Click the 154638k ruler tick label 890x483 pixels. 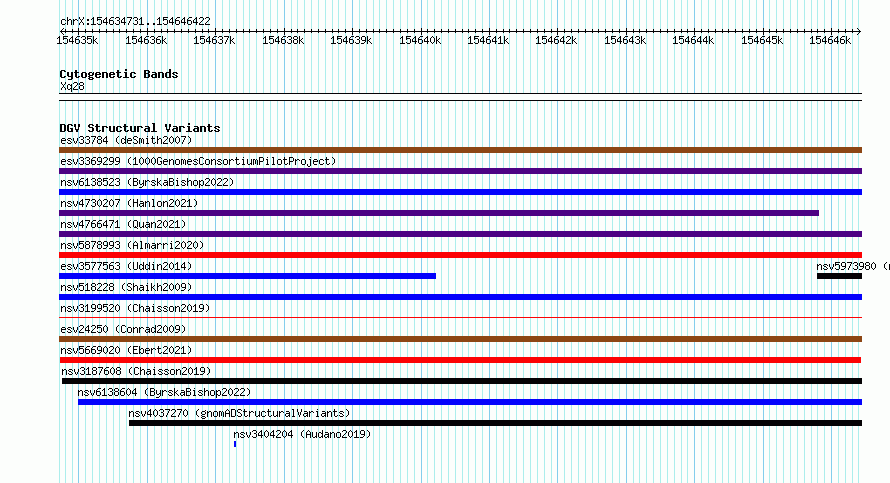pos(283,40)
